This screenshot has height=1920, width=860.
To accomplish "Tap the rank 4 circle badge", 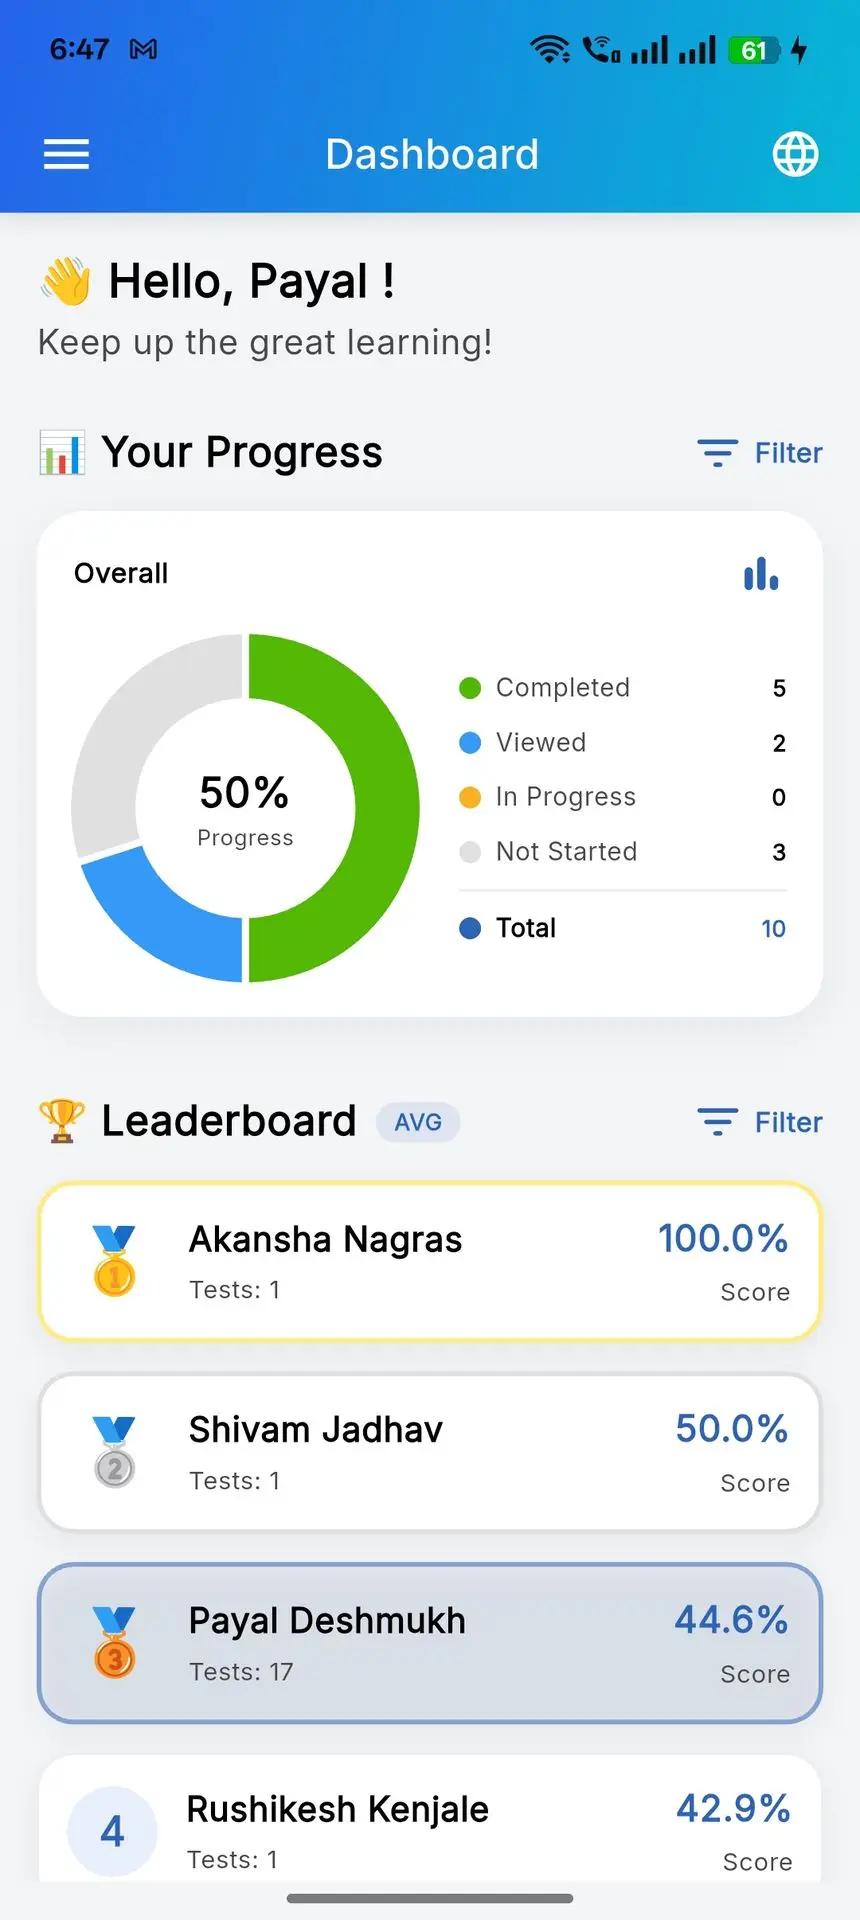I will point(112,1830).
